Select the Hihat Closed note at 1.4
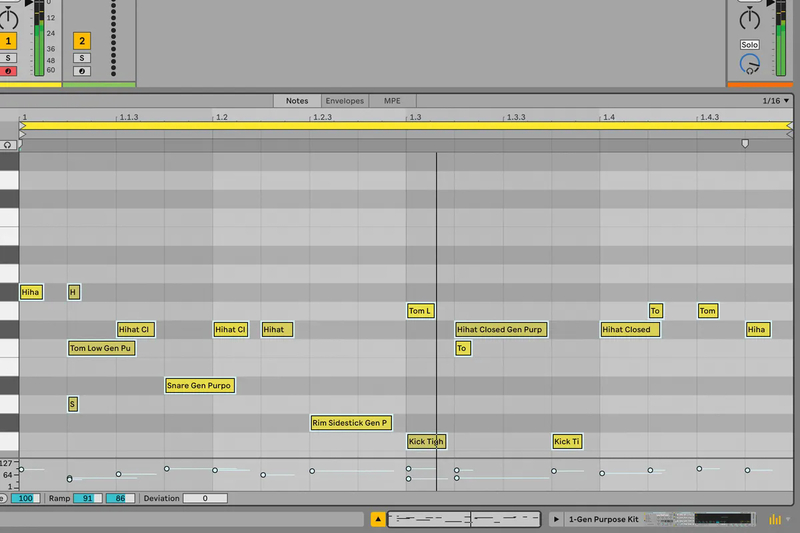 point(630,329)
